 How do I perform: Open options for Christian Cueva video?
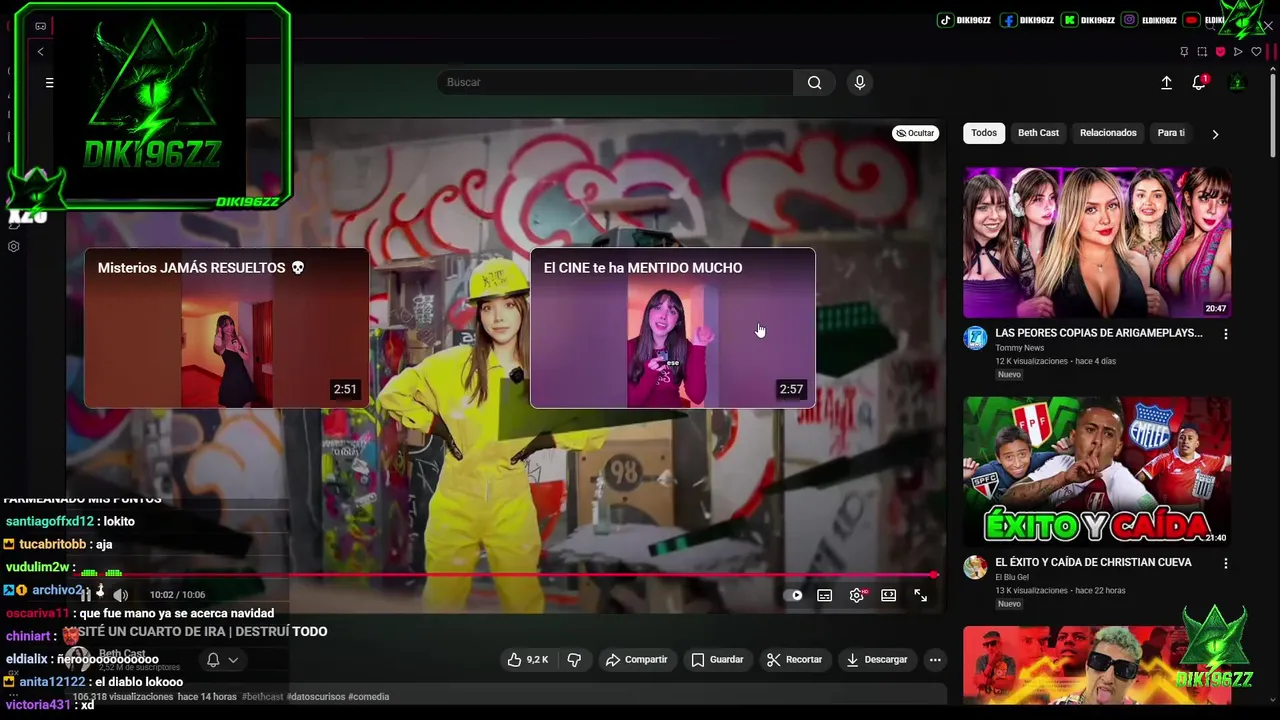click(x=1226, y=563)
